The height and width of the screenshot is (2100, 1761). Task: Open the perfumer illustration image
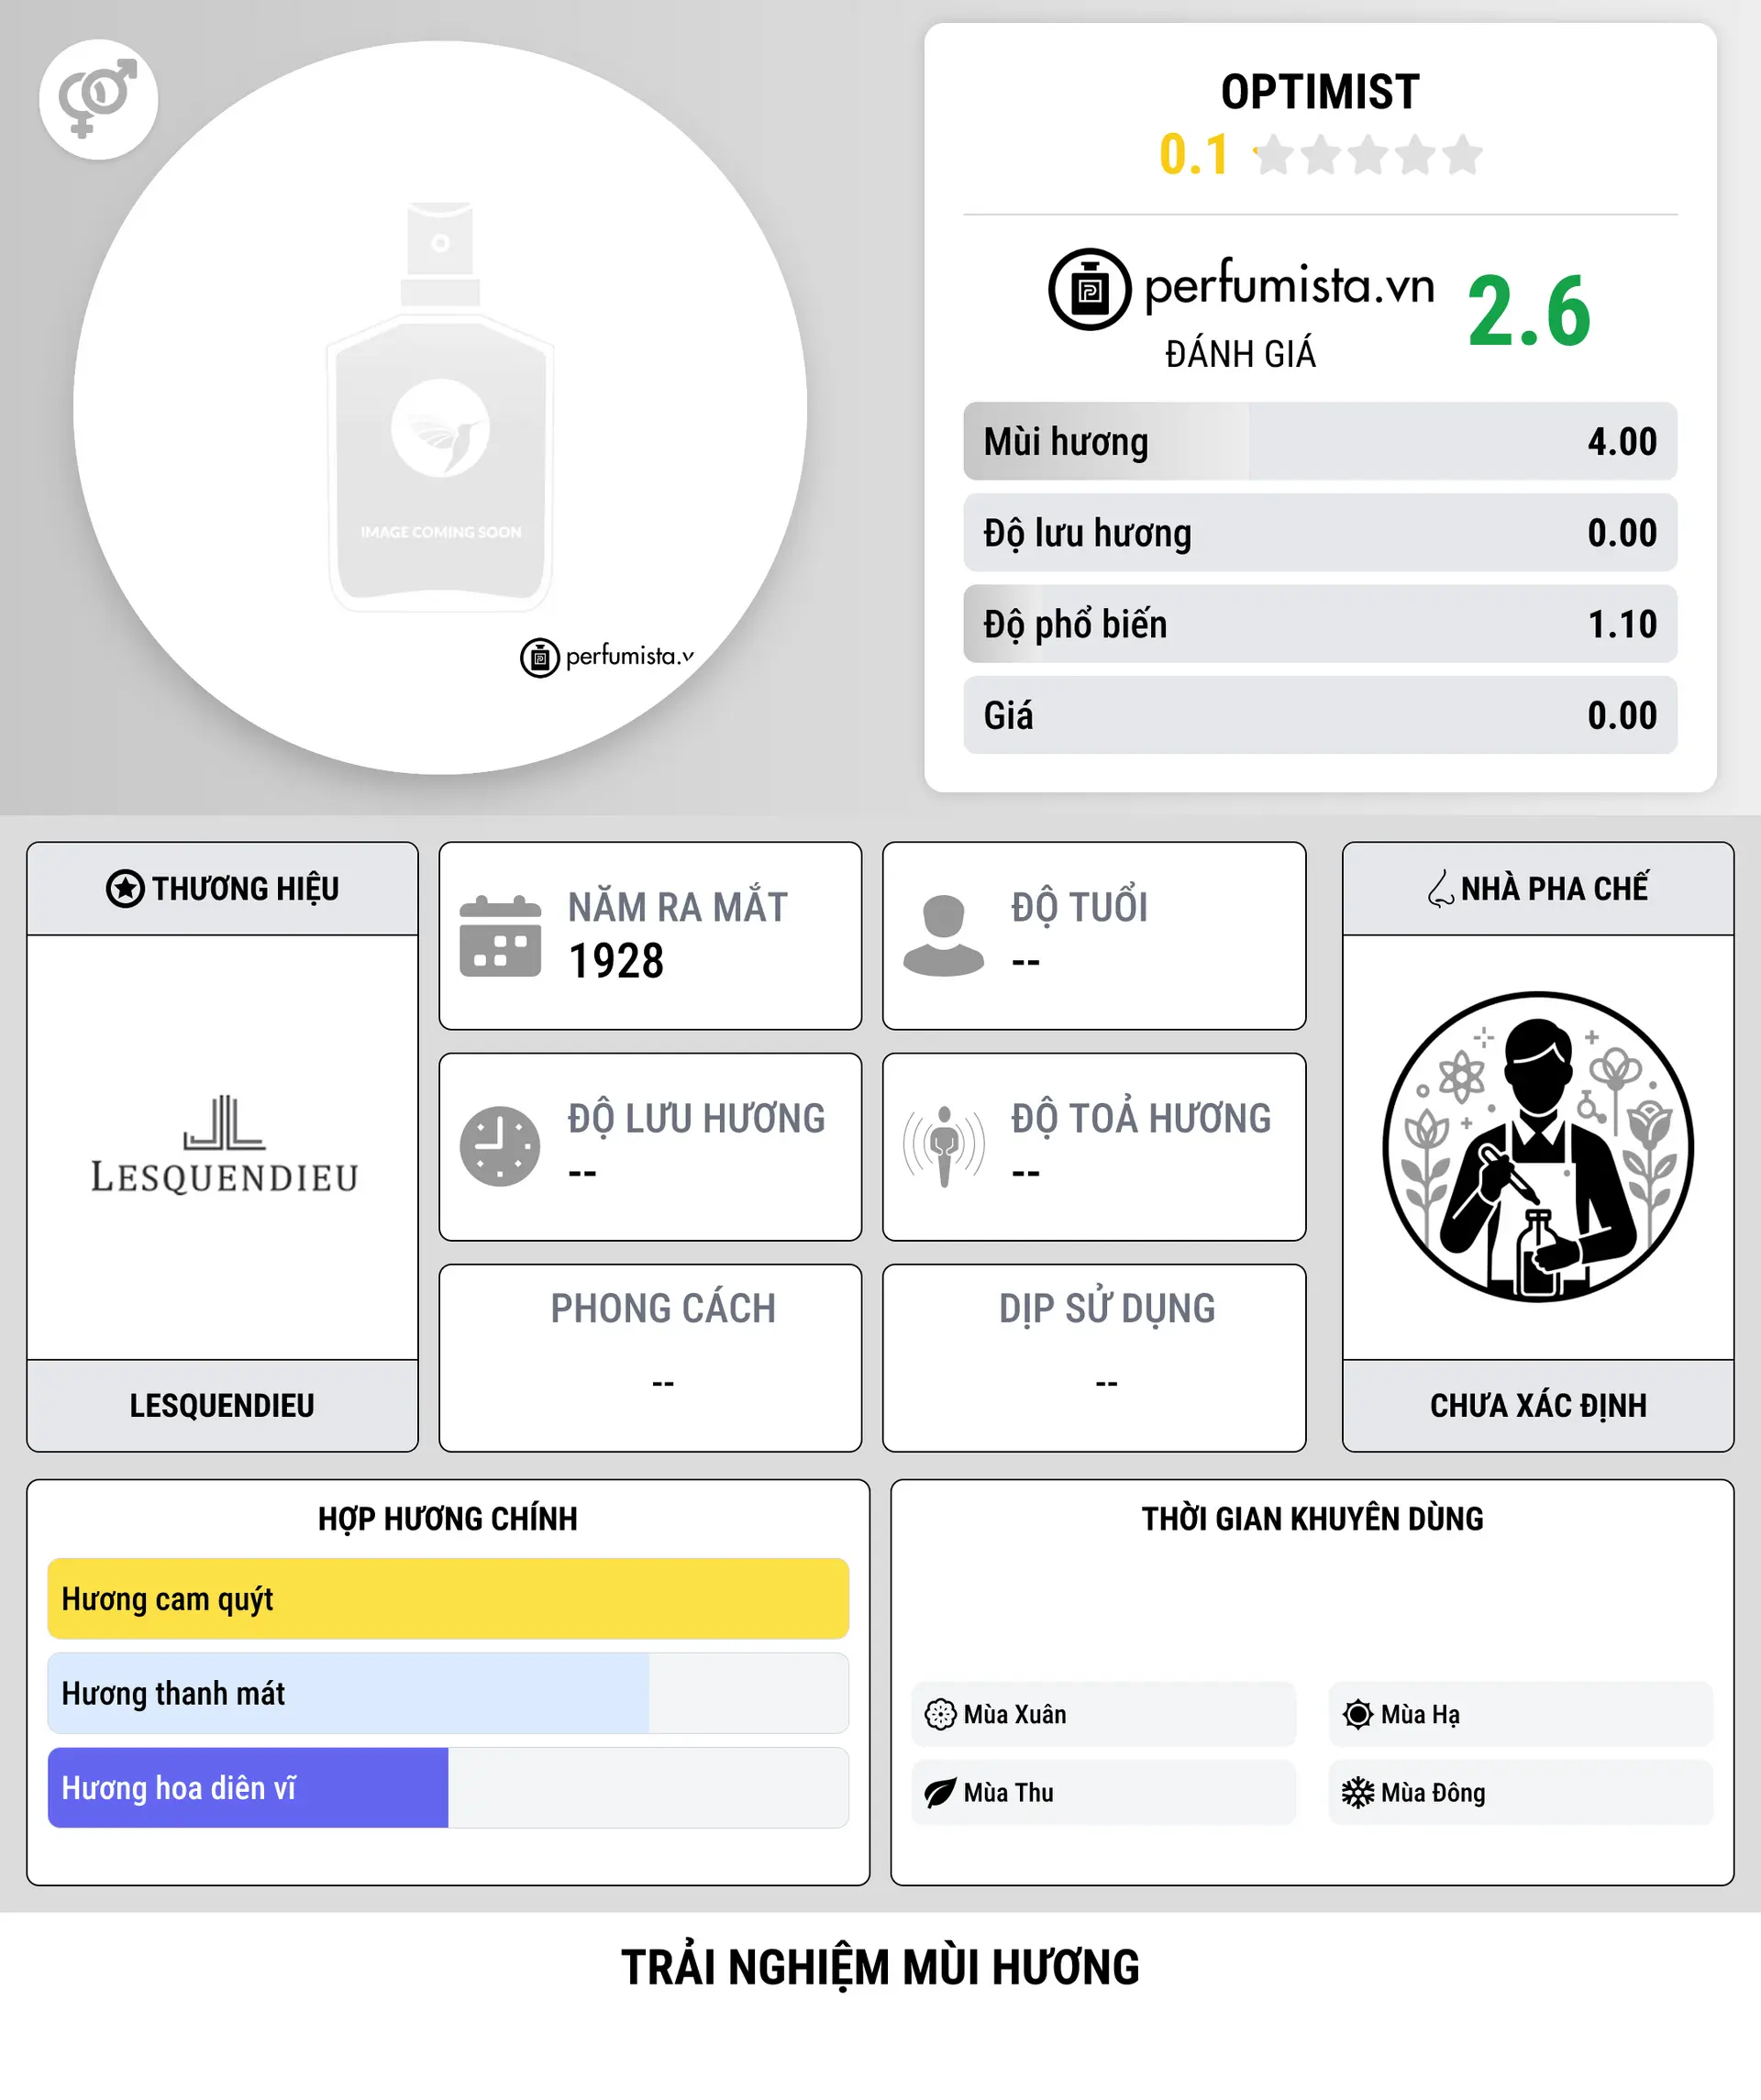[x=1538, y=1147]
